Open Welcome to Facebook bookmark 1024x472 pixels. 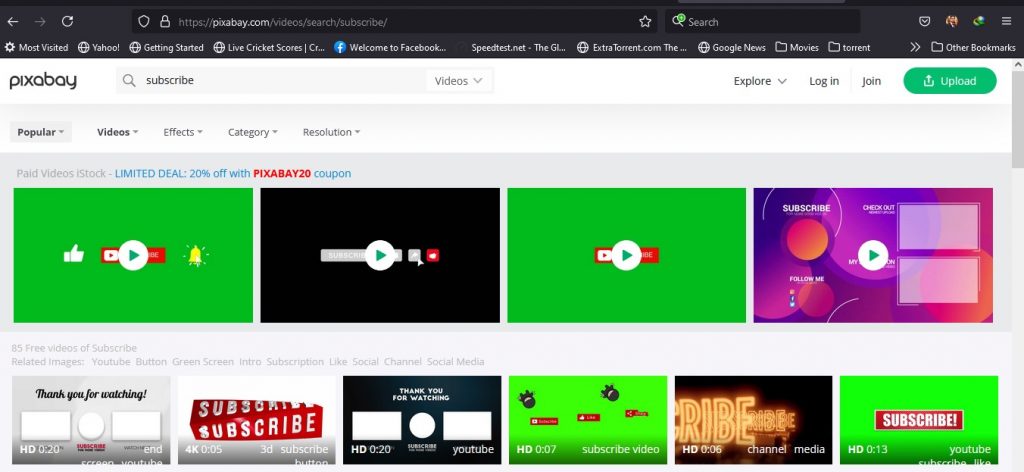tap(391, 47)
